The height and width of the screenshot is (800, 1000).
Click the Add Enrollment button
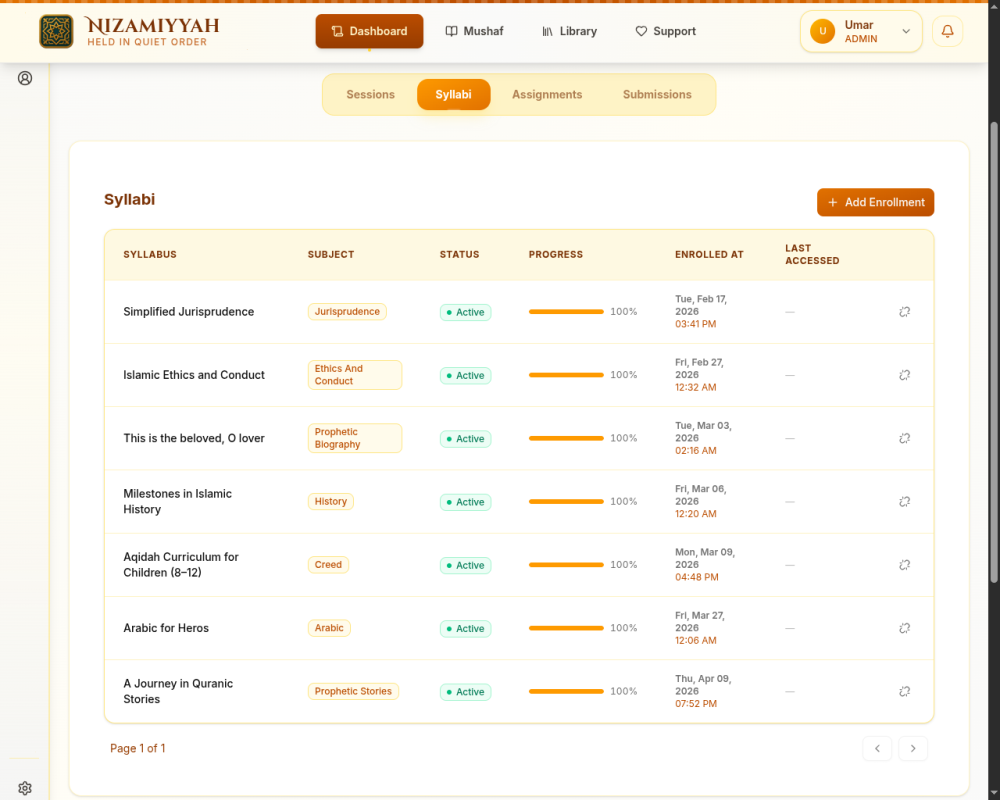[x=875, y=202]
